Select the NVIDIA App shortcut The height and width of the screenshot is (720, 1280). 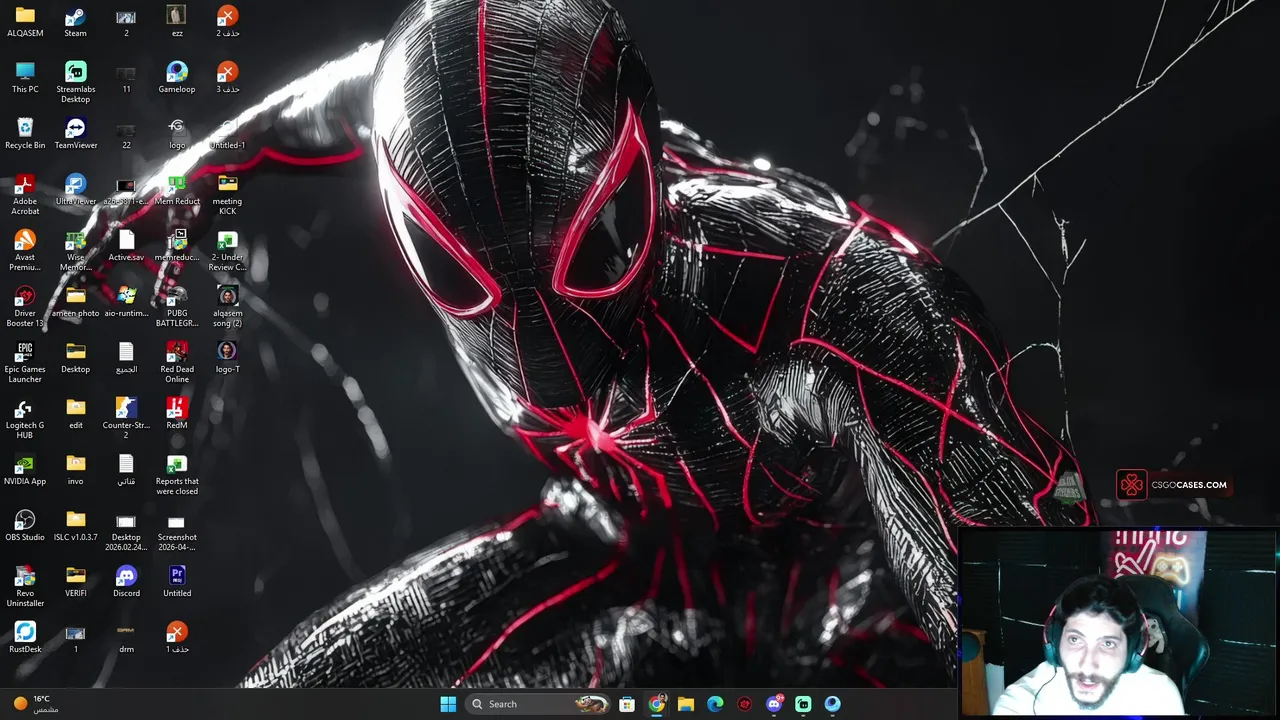coord(25,469)
